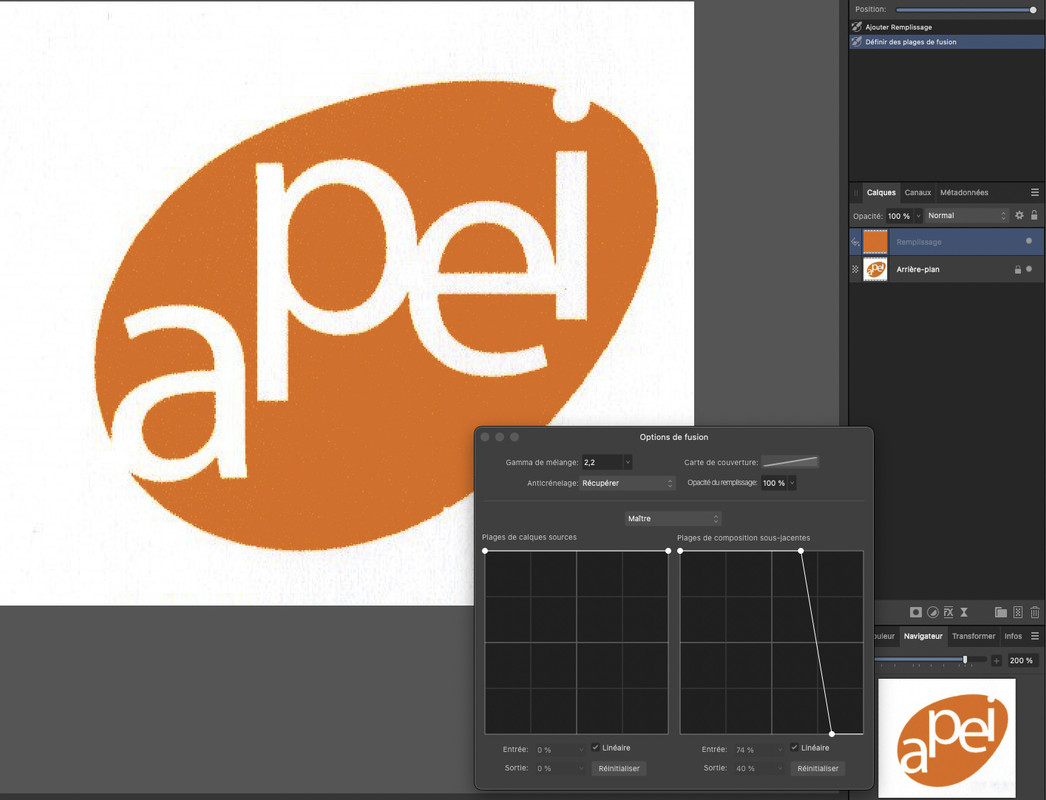Viewport: 1046px width, 800px height.
Task: Click the underlying composition Sortie 40 % field
Action: pyautogui.click(x=754, y=769)
